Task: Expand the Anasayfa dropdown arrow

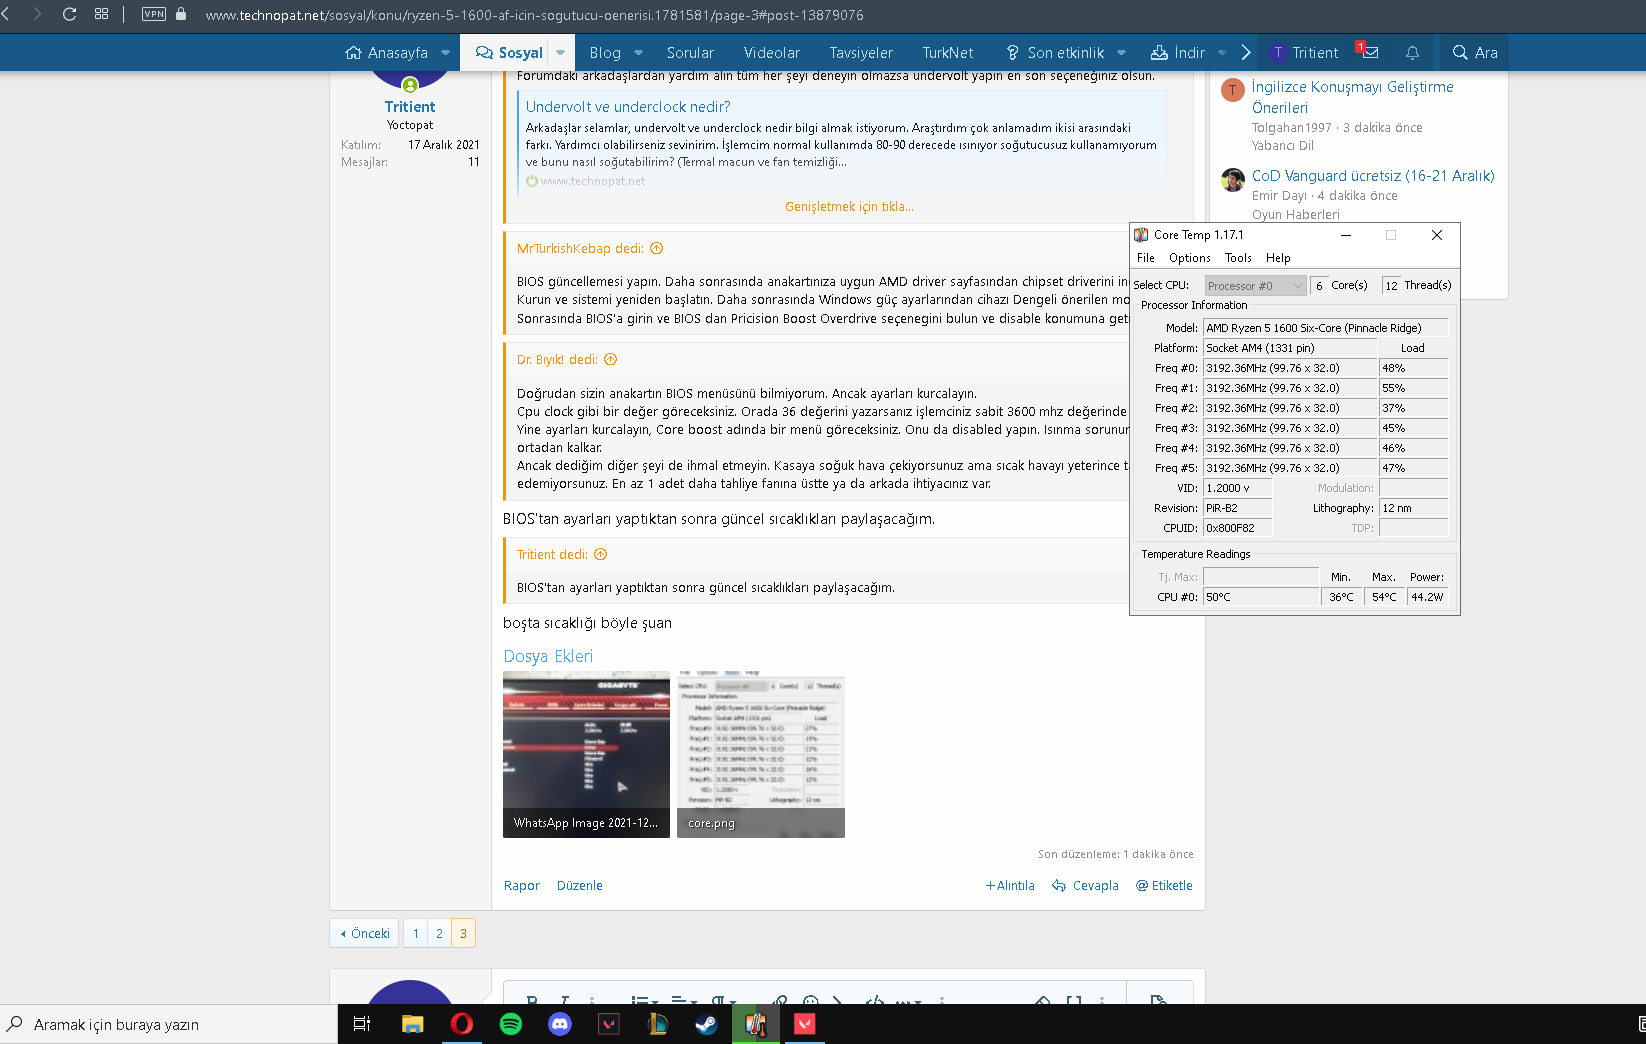Action: coord(445,53)
